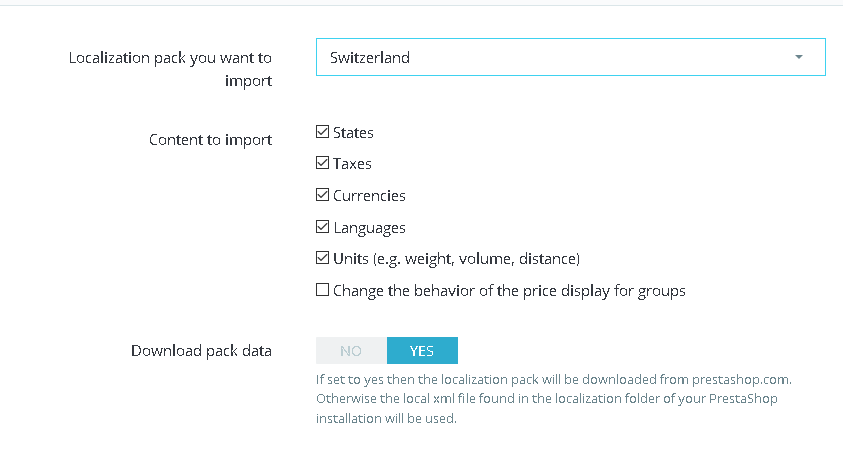Enable the price display behavior checkbox

(322, 290)
